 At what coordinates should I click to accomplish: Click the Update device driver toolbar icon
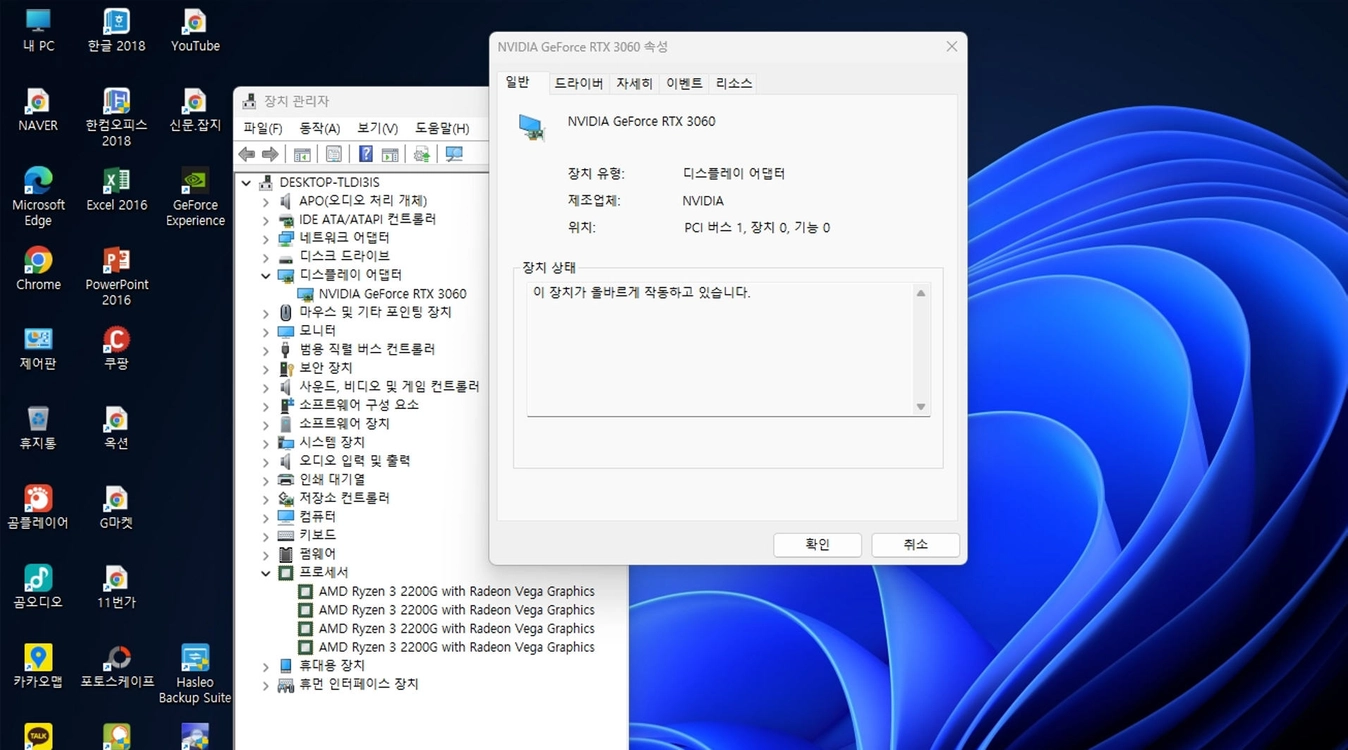(422, 154)
